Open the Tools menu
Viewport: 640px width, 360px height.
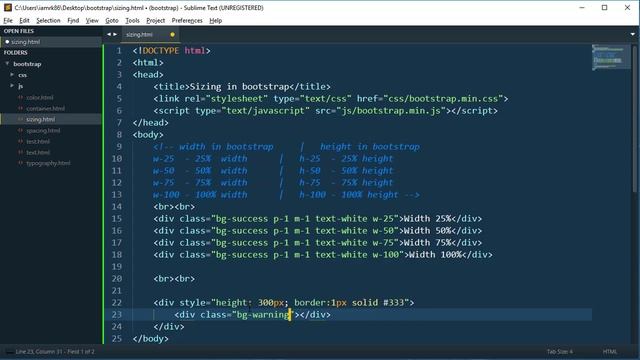[x=132, y=20]
